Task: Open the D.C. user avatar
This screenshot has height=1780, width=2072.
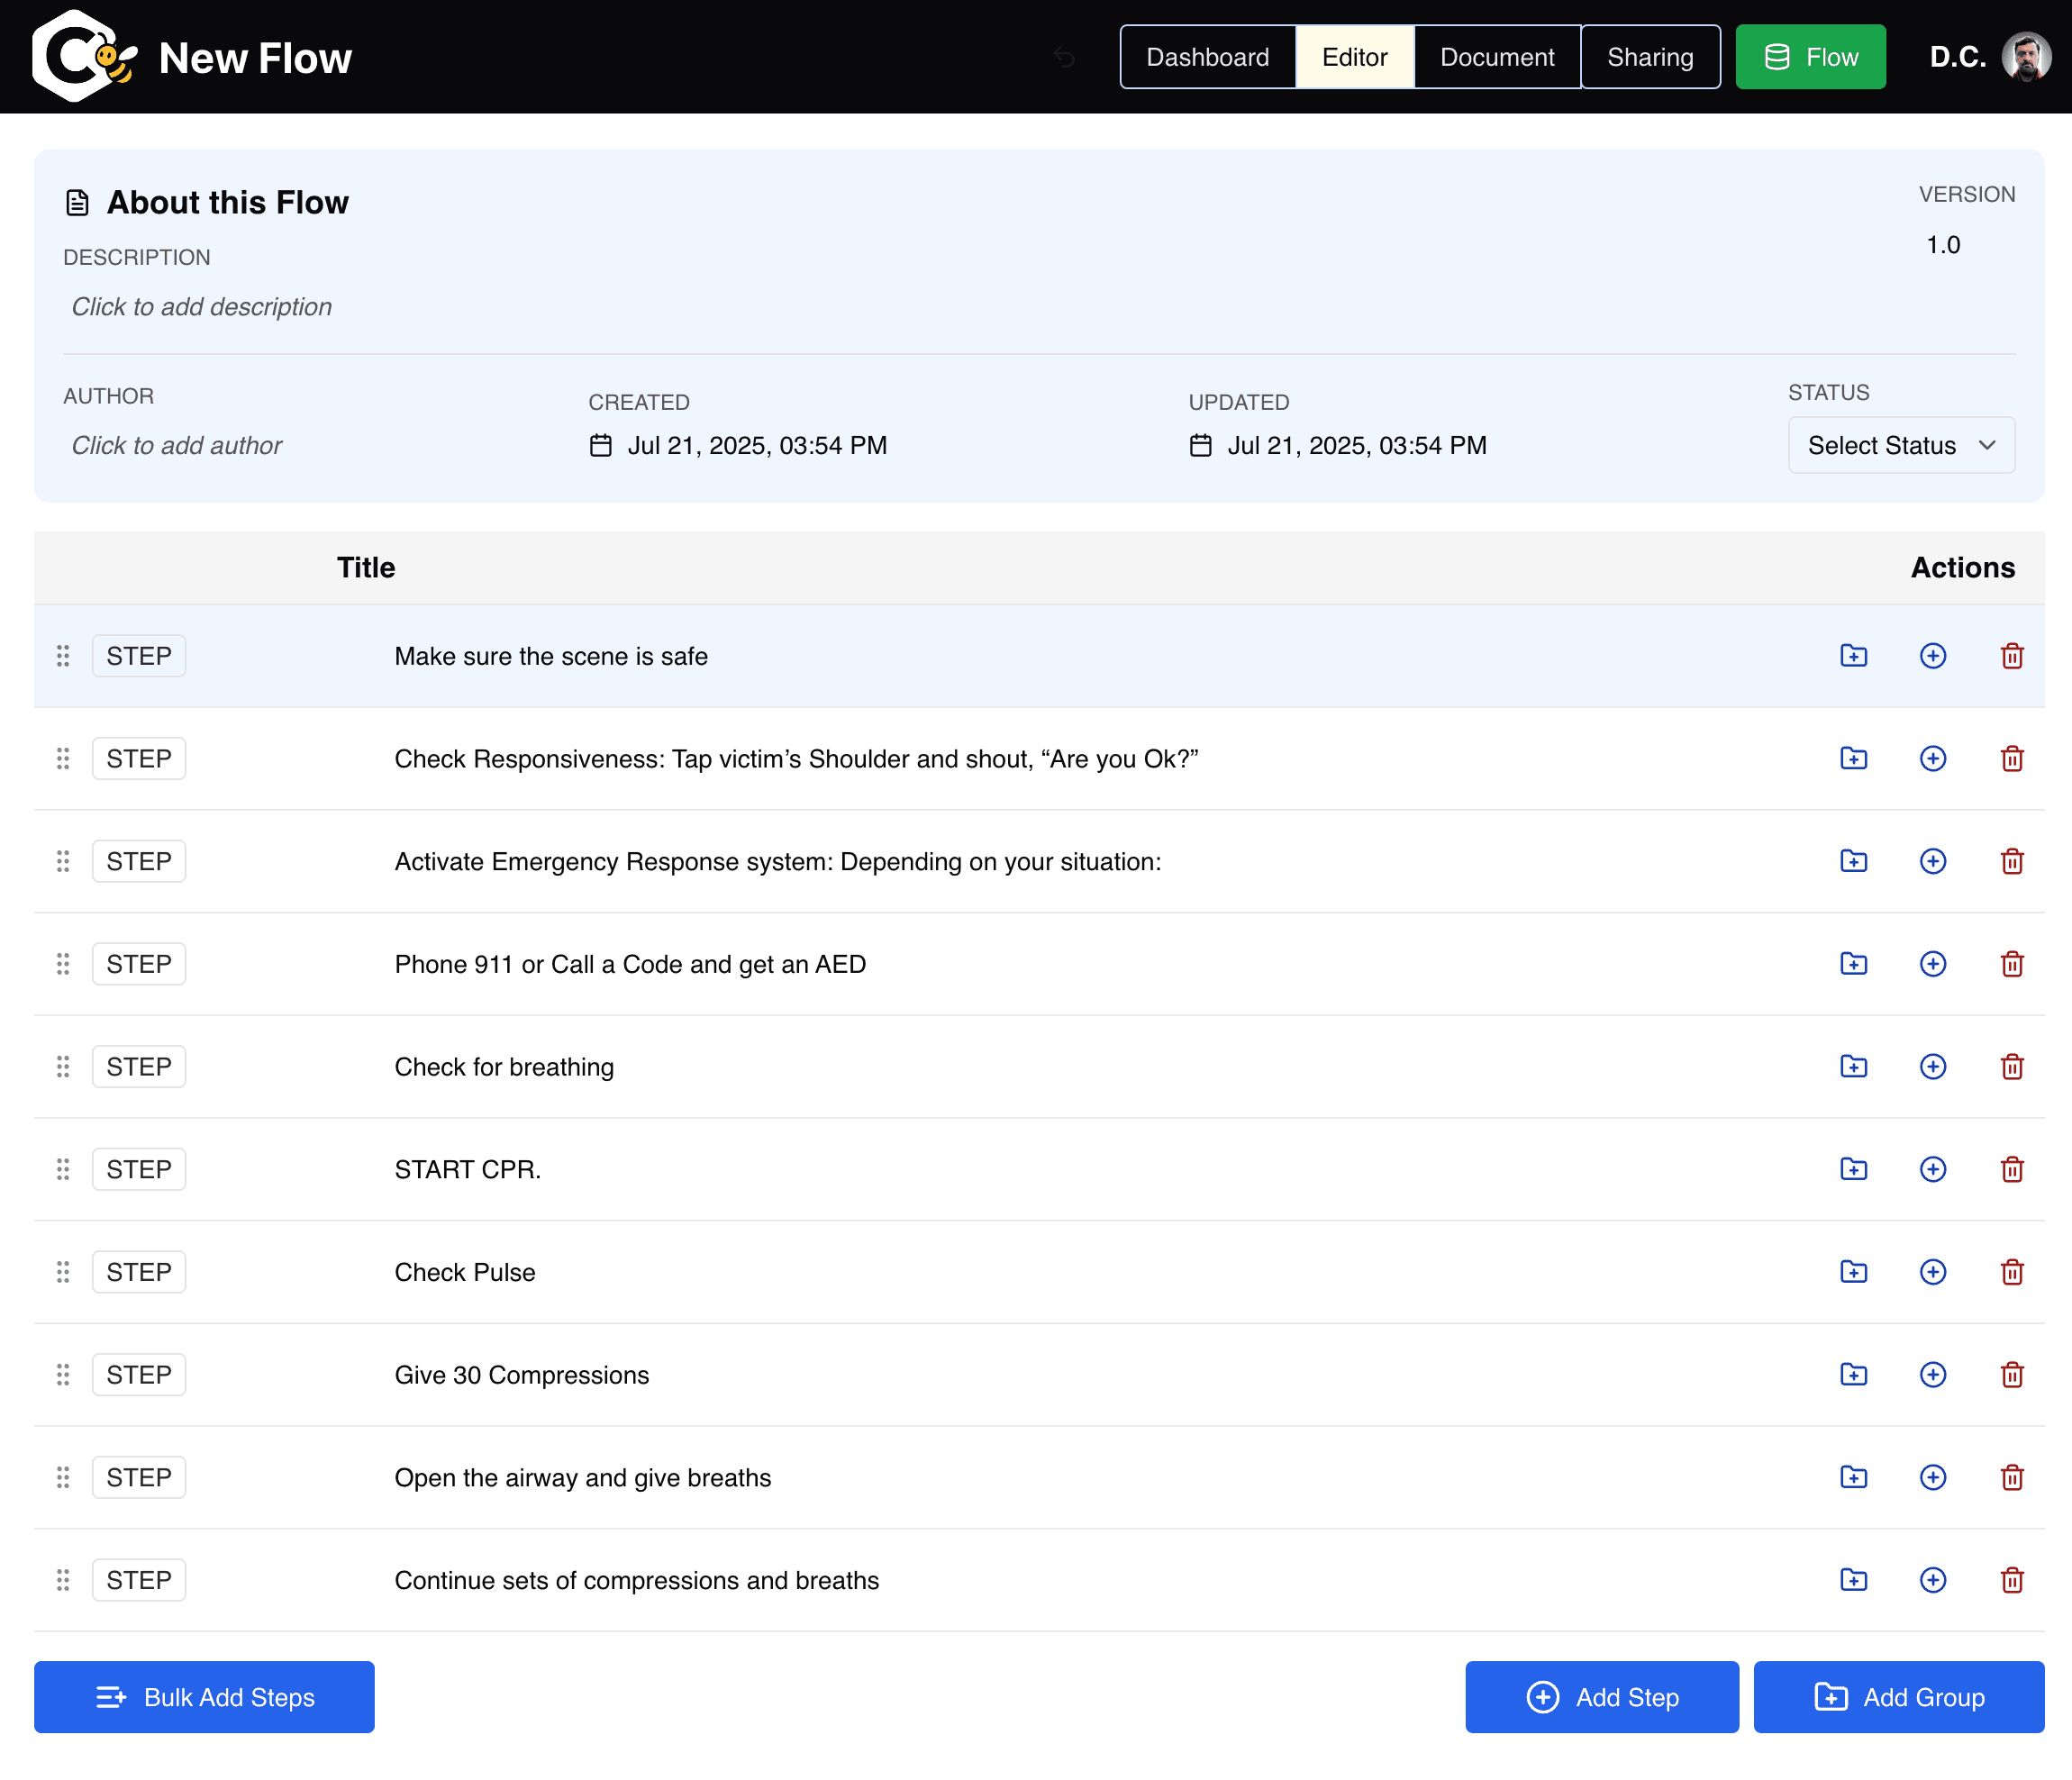Action: (x=2026, y=57)
